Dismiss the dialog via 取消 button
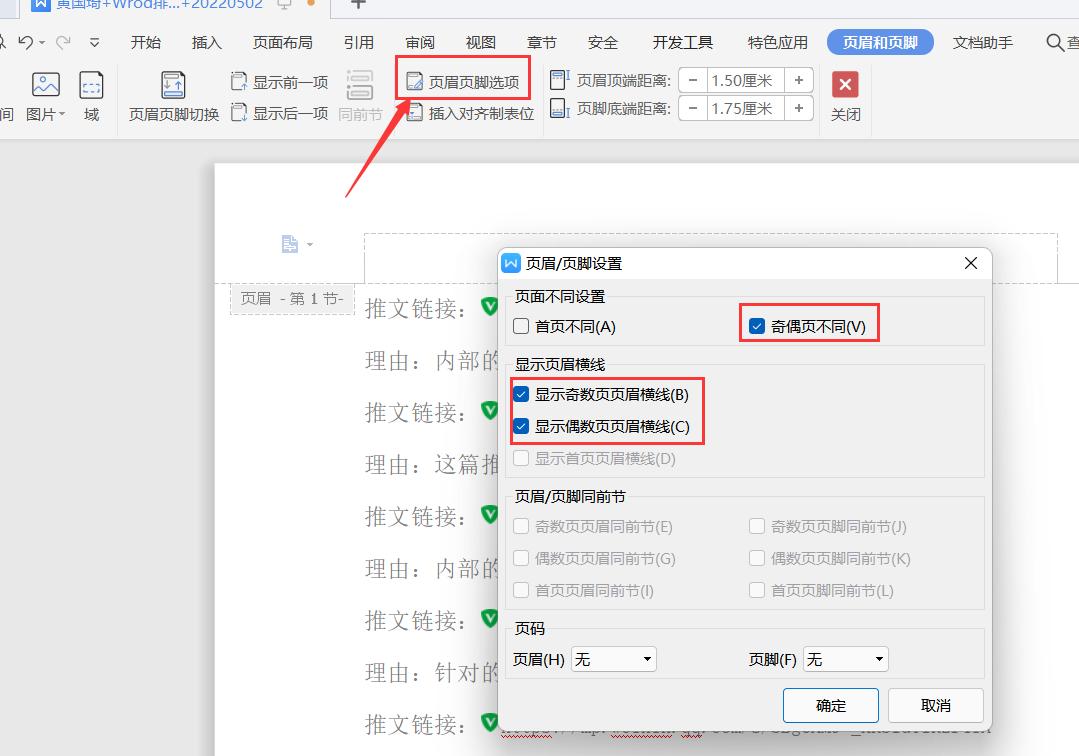1079x756 pixels. [934, 705]
